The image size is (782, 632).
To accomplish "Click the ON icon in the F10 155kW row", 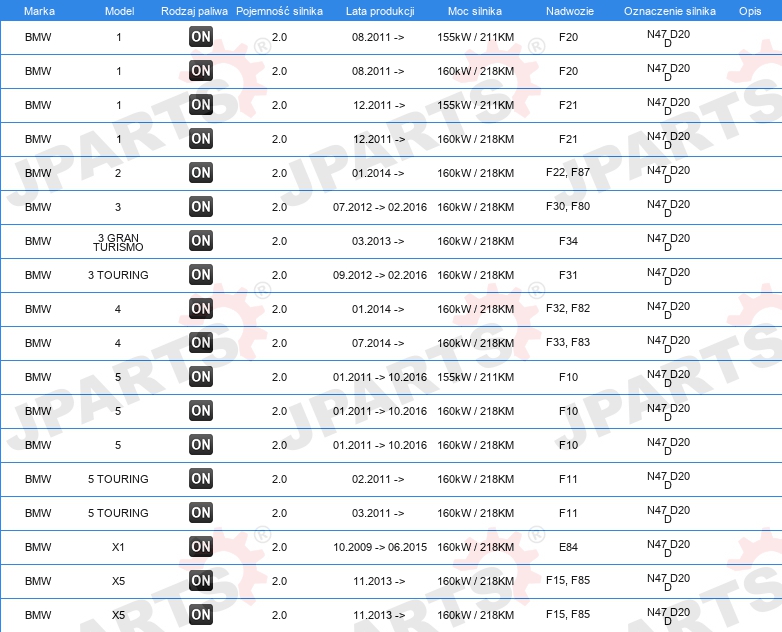I will [x=201, y=377].
